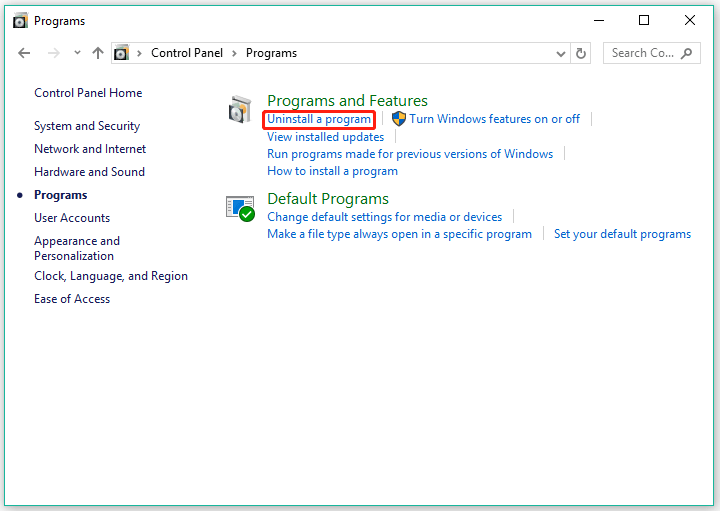
Task: Open Network and Internet category
Action: (x=90, y=149)
